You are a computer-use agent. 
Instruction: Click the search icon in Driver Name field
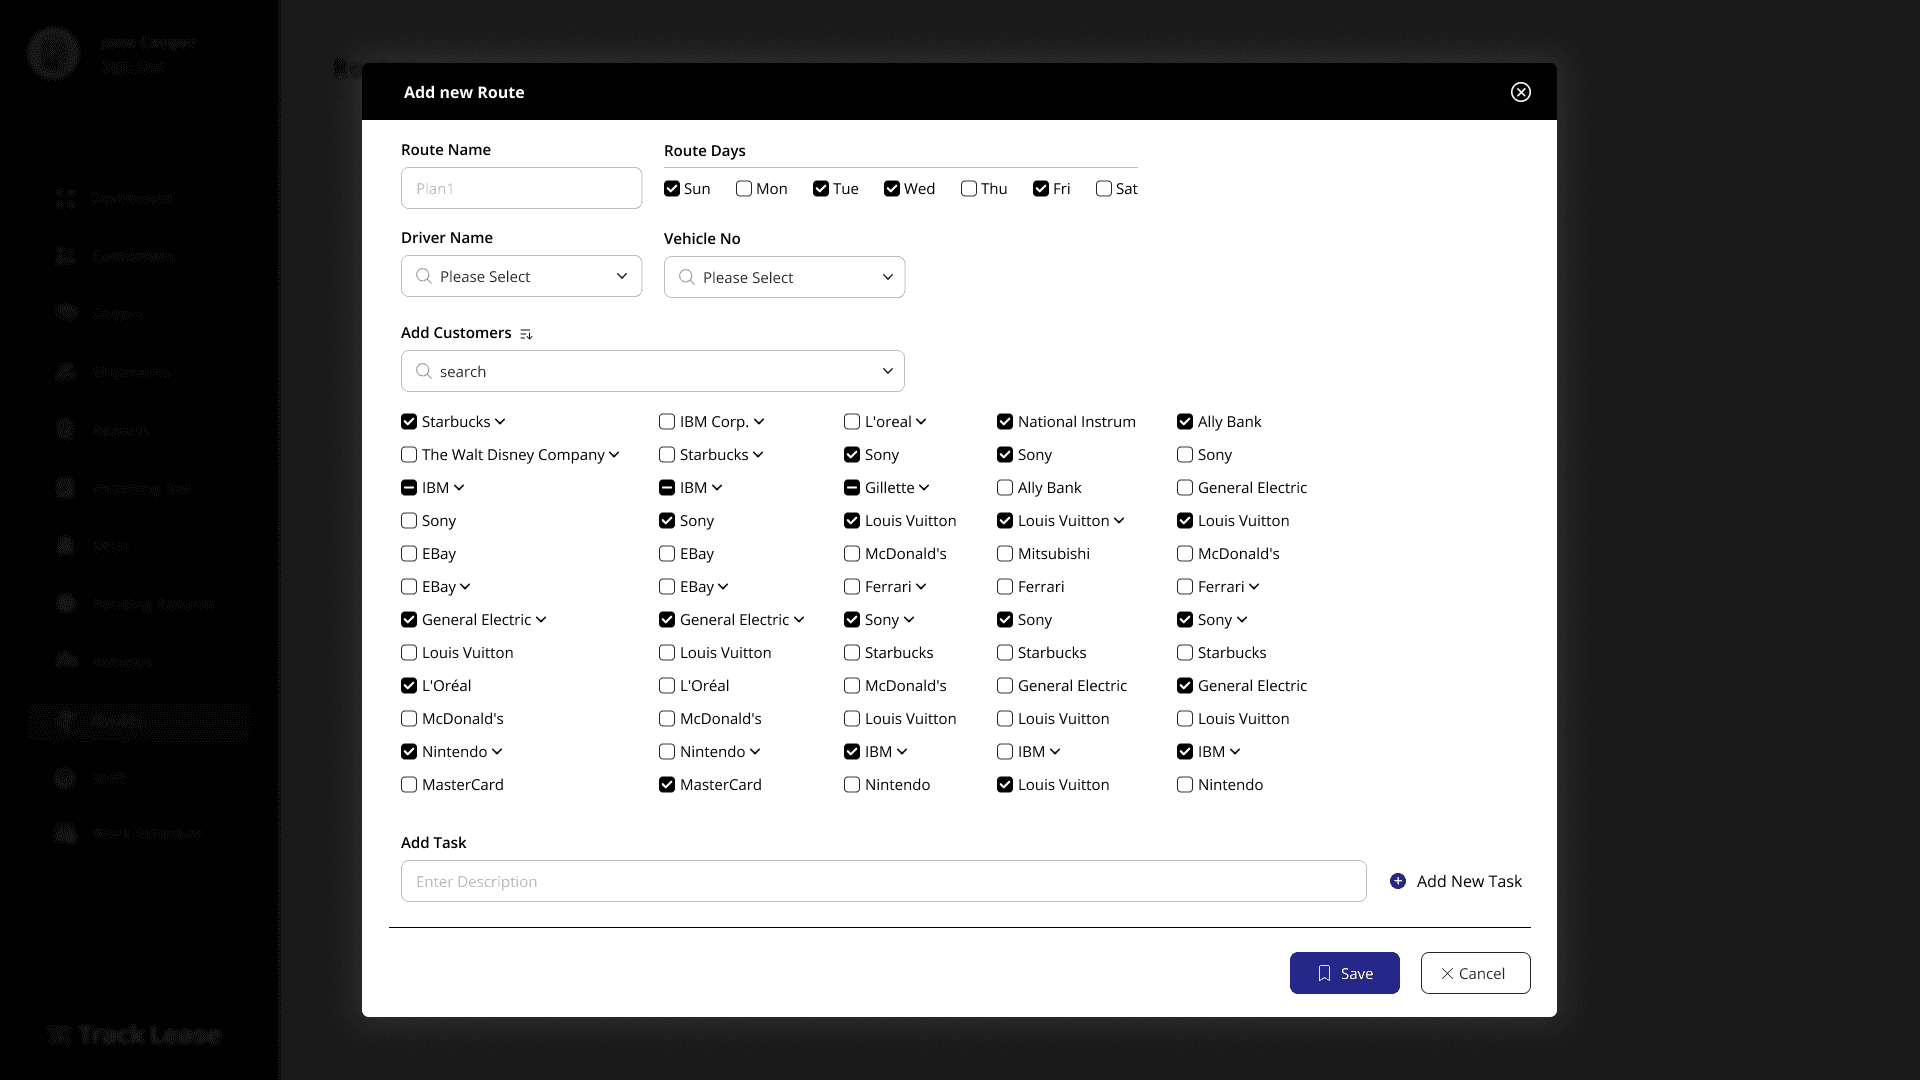424,276
